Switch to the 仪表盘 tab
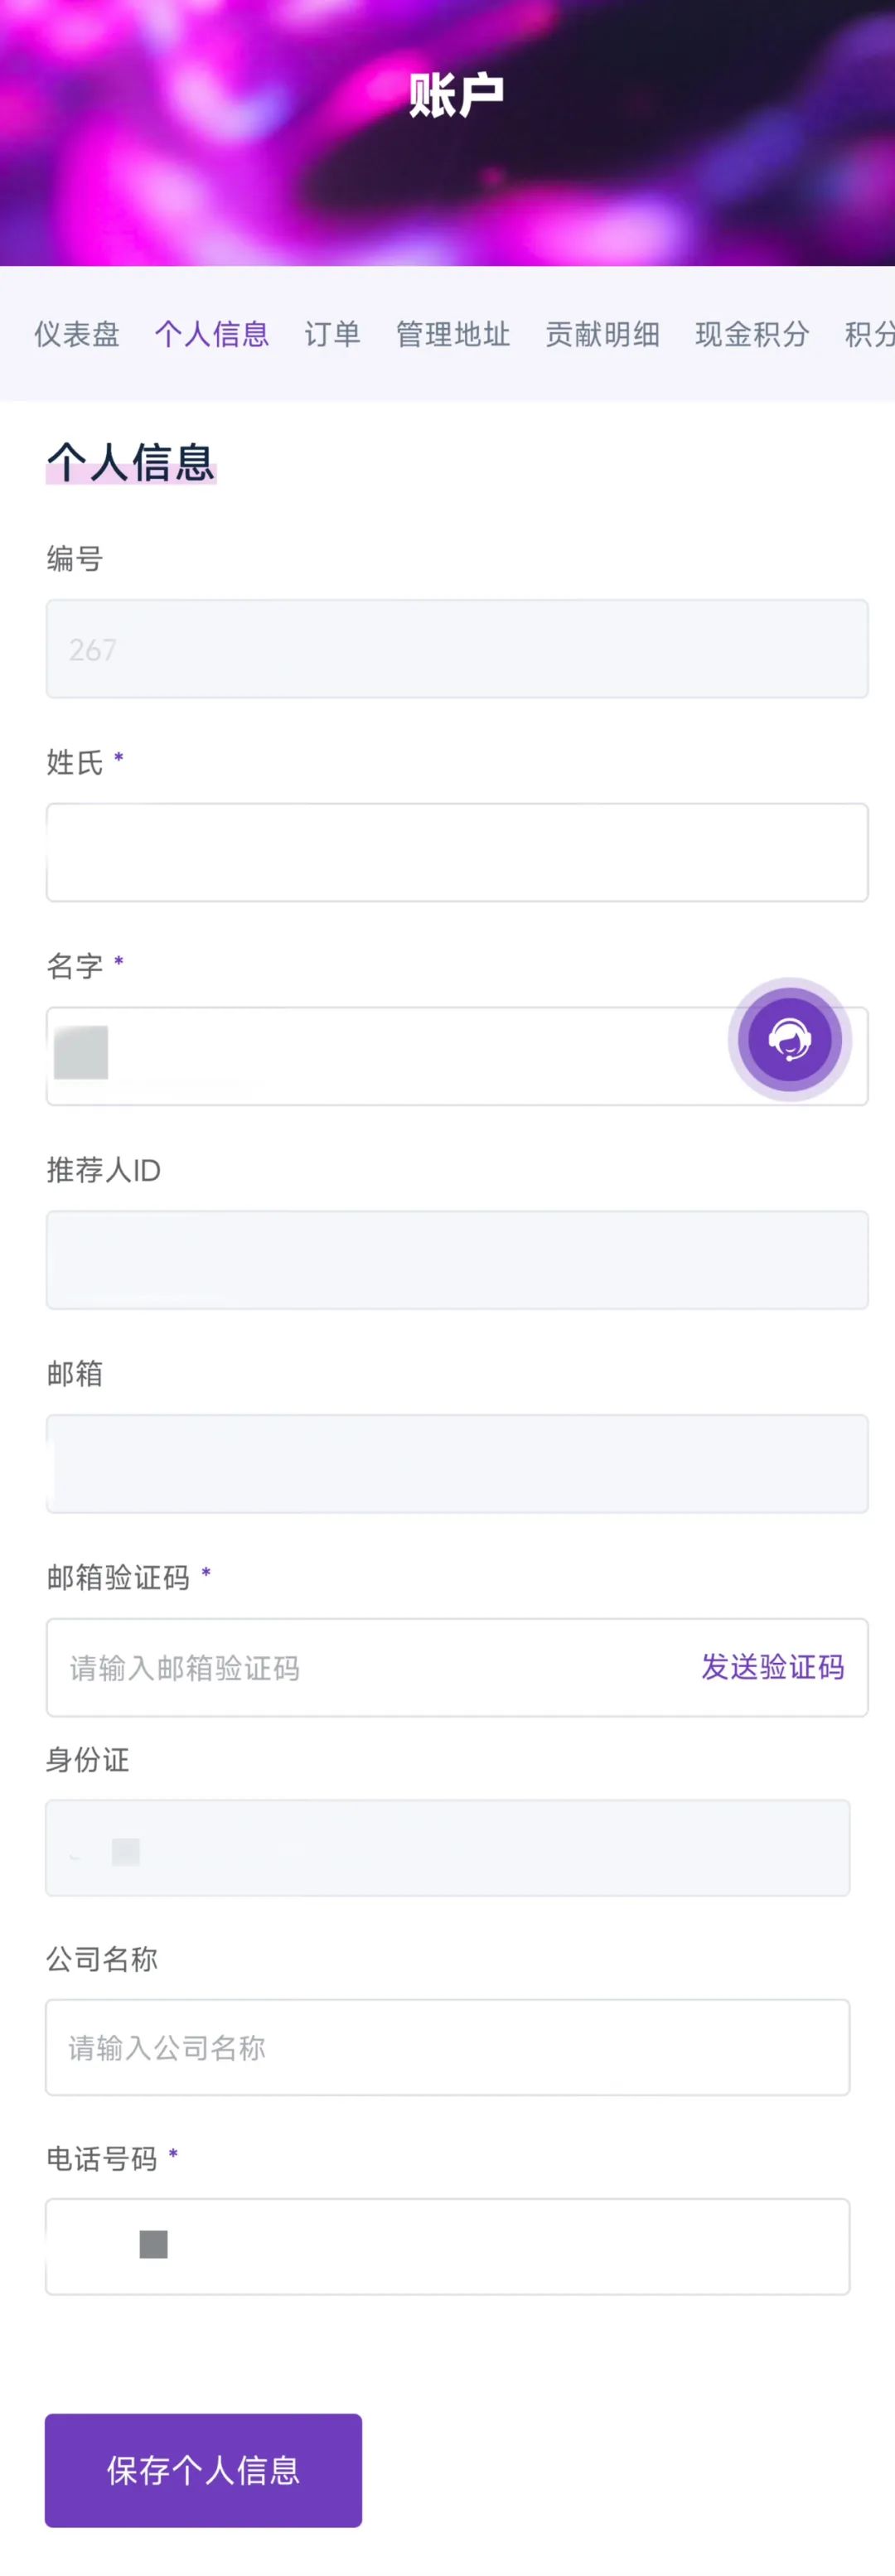 tap(77, 334)
